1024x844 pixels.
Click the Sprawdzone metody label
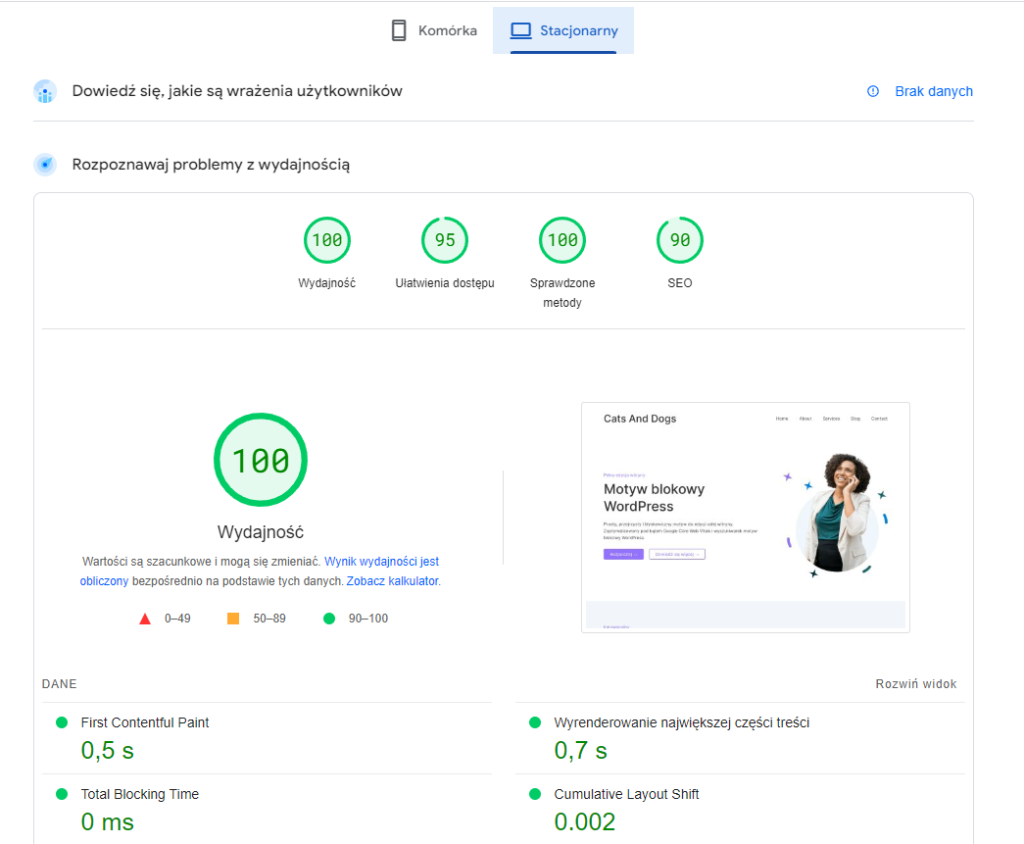[x=562, y=293]
